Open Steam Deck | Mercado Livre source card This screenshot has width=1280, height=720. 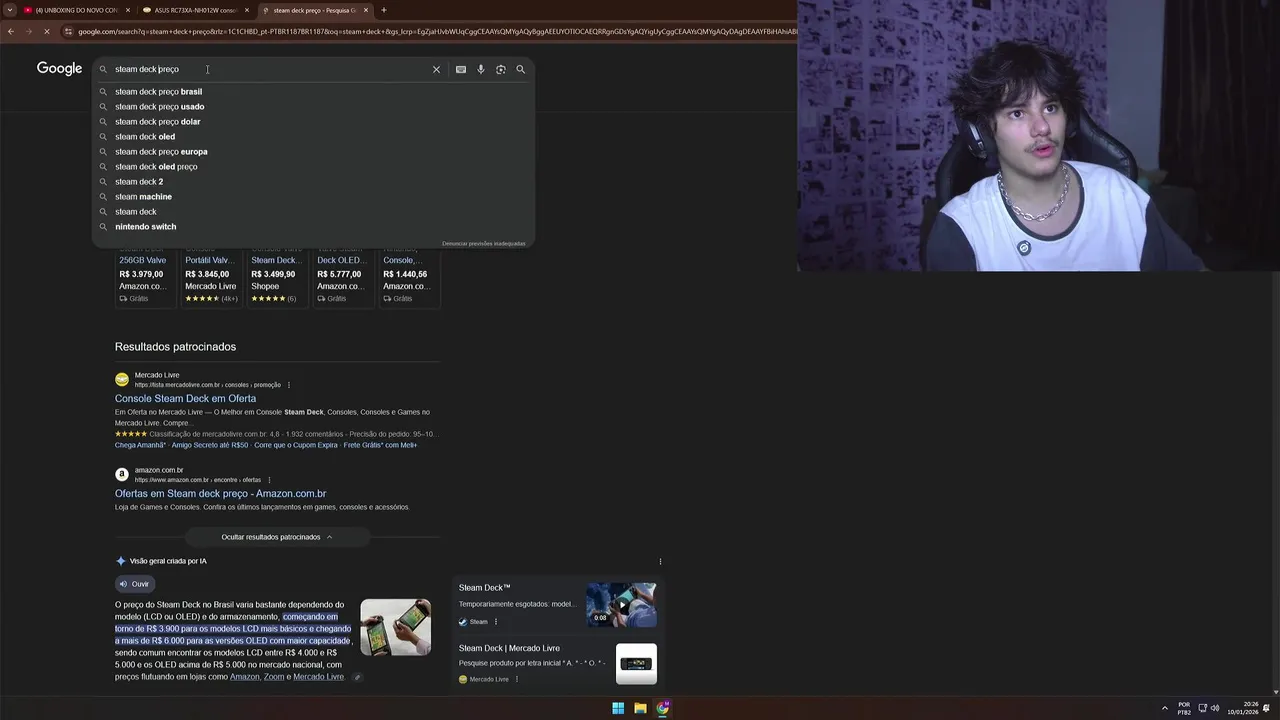click(x=558, y=663)
